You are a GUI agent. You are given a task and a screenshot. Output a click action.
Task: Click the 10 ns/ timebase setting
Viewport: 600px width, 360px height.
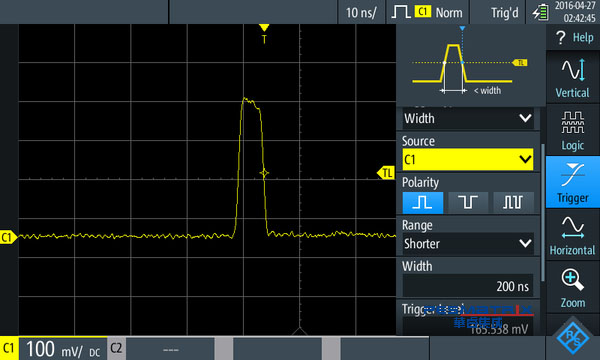[361, 12]
